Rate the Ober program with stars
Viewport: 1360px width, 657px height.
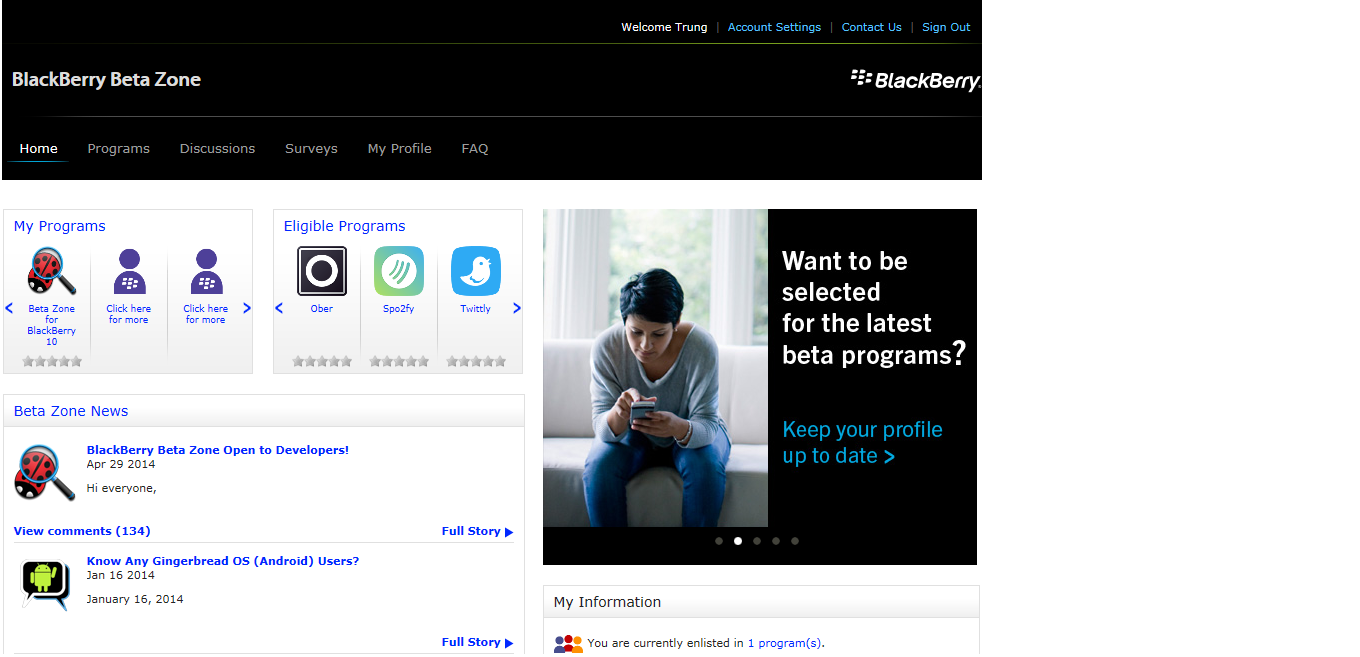tap(322, 361)
